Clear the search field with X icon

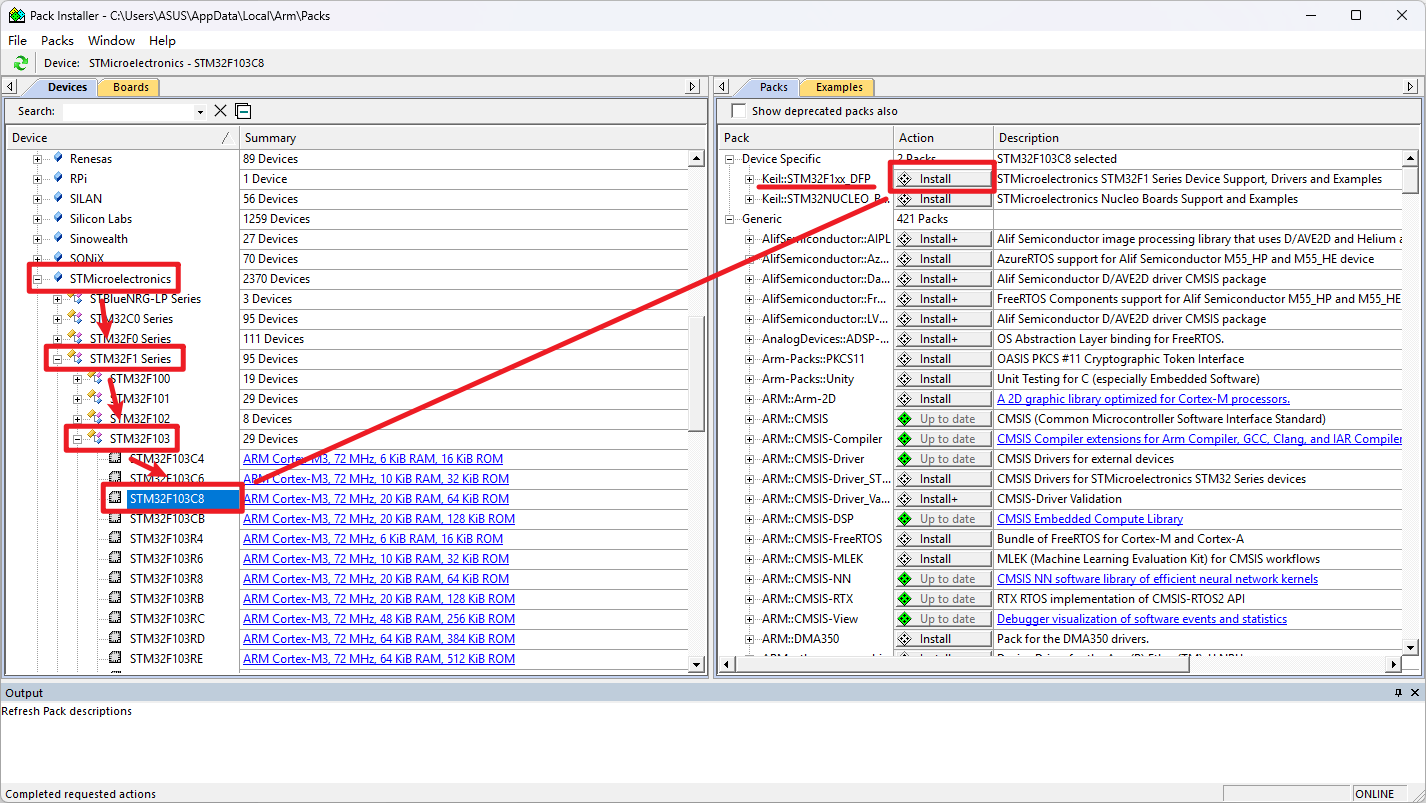(221, 111)
